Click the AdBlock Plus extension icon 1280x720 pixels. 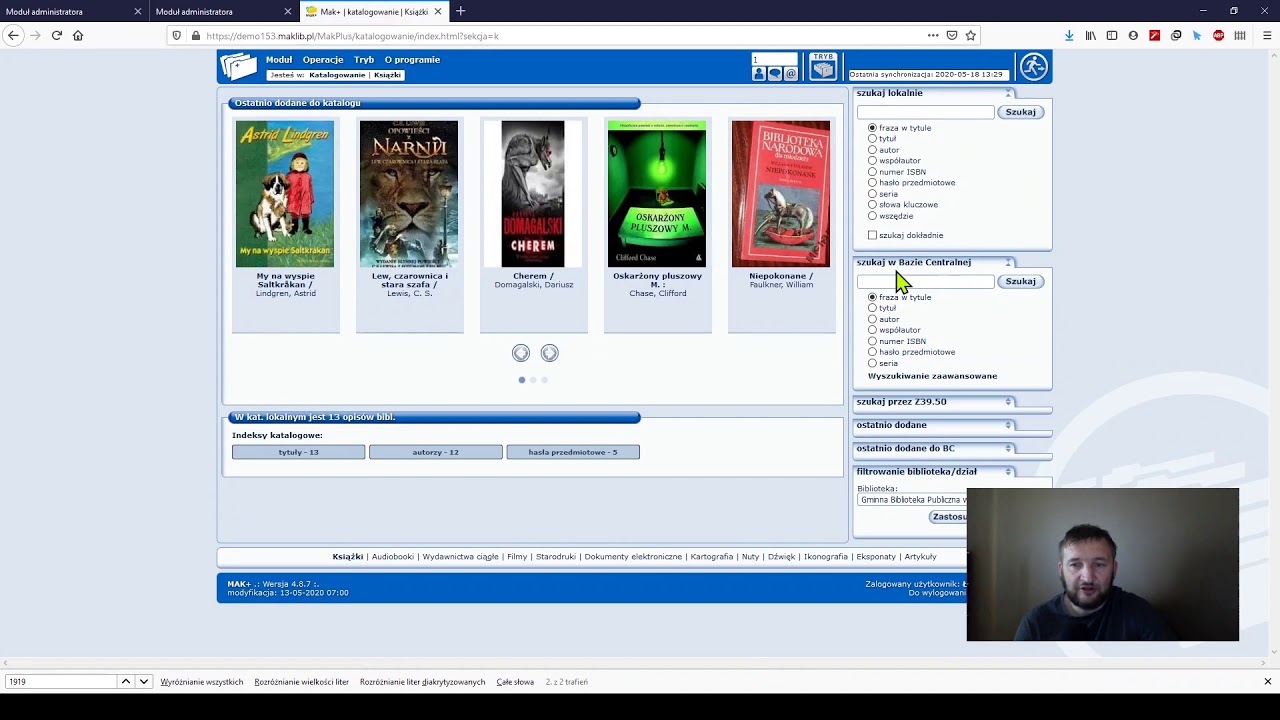pyautogui.click(x=1218, y=35)
